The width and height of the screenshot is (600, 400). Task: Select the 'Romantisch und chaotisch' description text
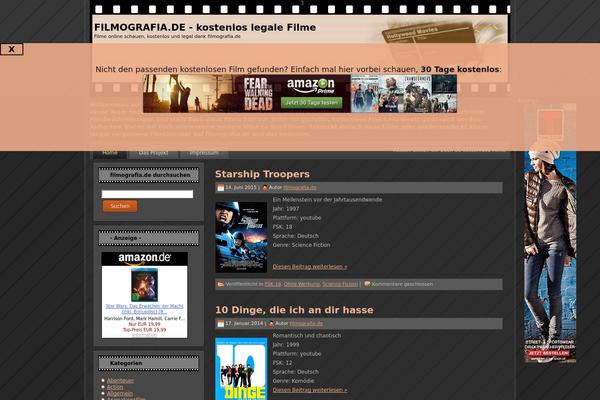[307, 335]
